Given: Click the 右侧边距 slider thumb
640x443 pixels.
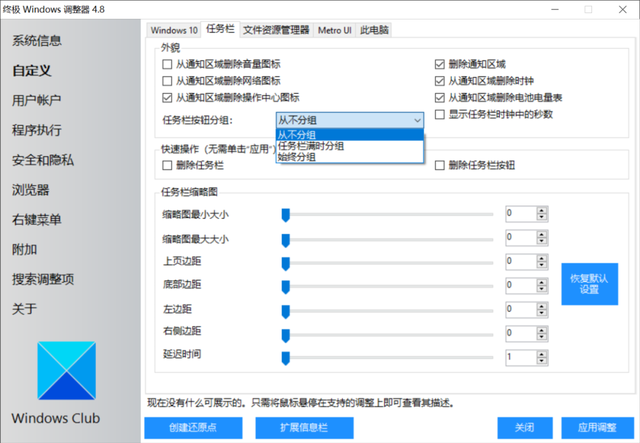Looking at the screenshot, I should tap(286, 335).
